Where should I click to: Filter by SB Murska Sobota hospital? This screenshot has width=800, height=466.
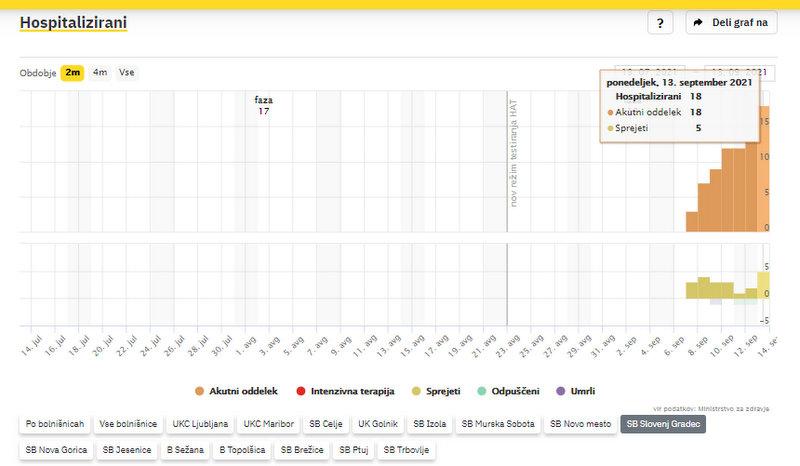click(x=500, y=425)
